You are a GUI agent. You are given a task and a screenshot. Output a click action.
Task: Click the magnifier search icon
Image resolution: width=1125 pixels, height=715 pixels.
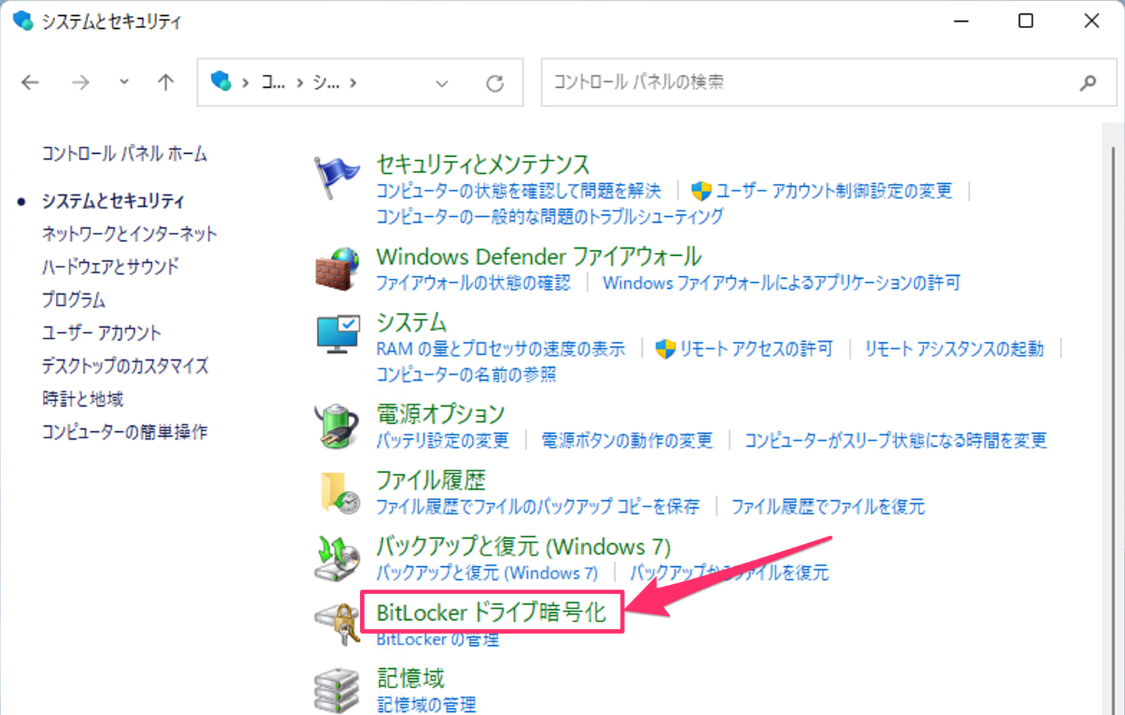1088,82
